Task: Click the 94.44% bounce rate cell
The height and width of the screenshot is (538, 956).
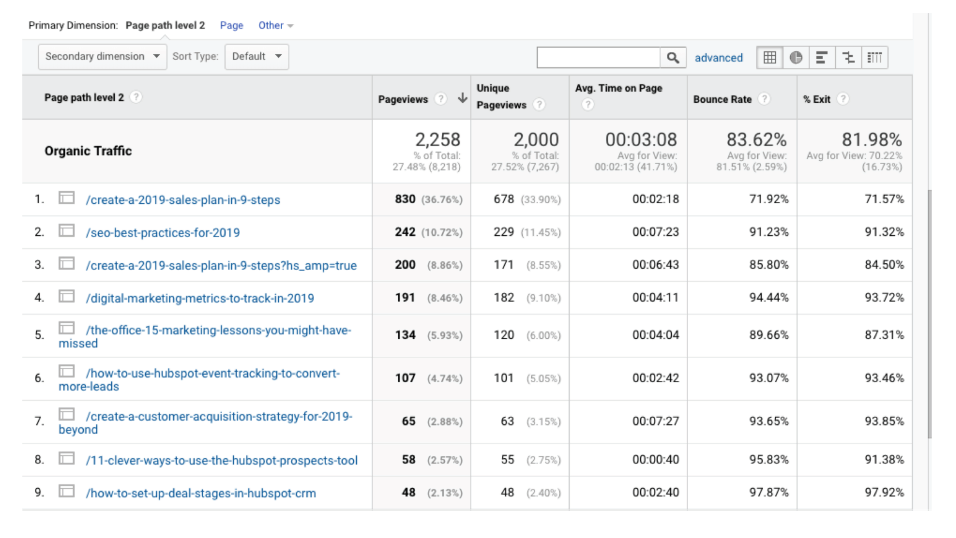Action: (769, 298)
